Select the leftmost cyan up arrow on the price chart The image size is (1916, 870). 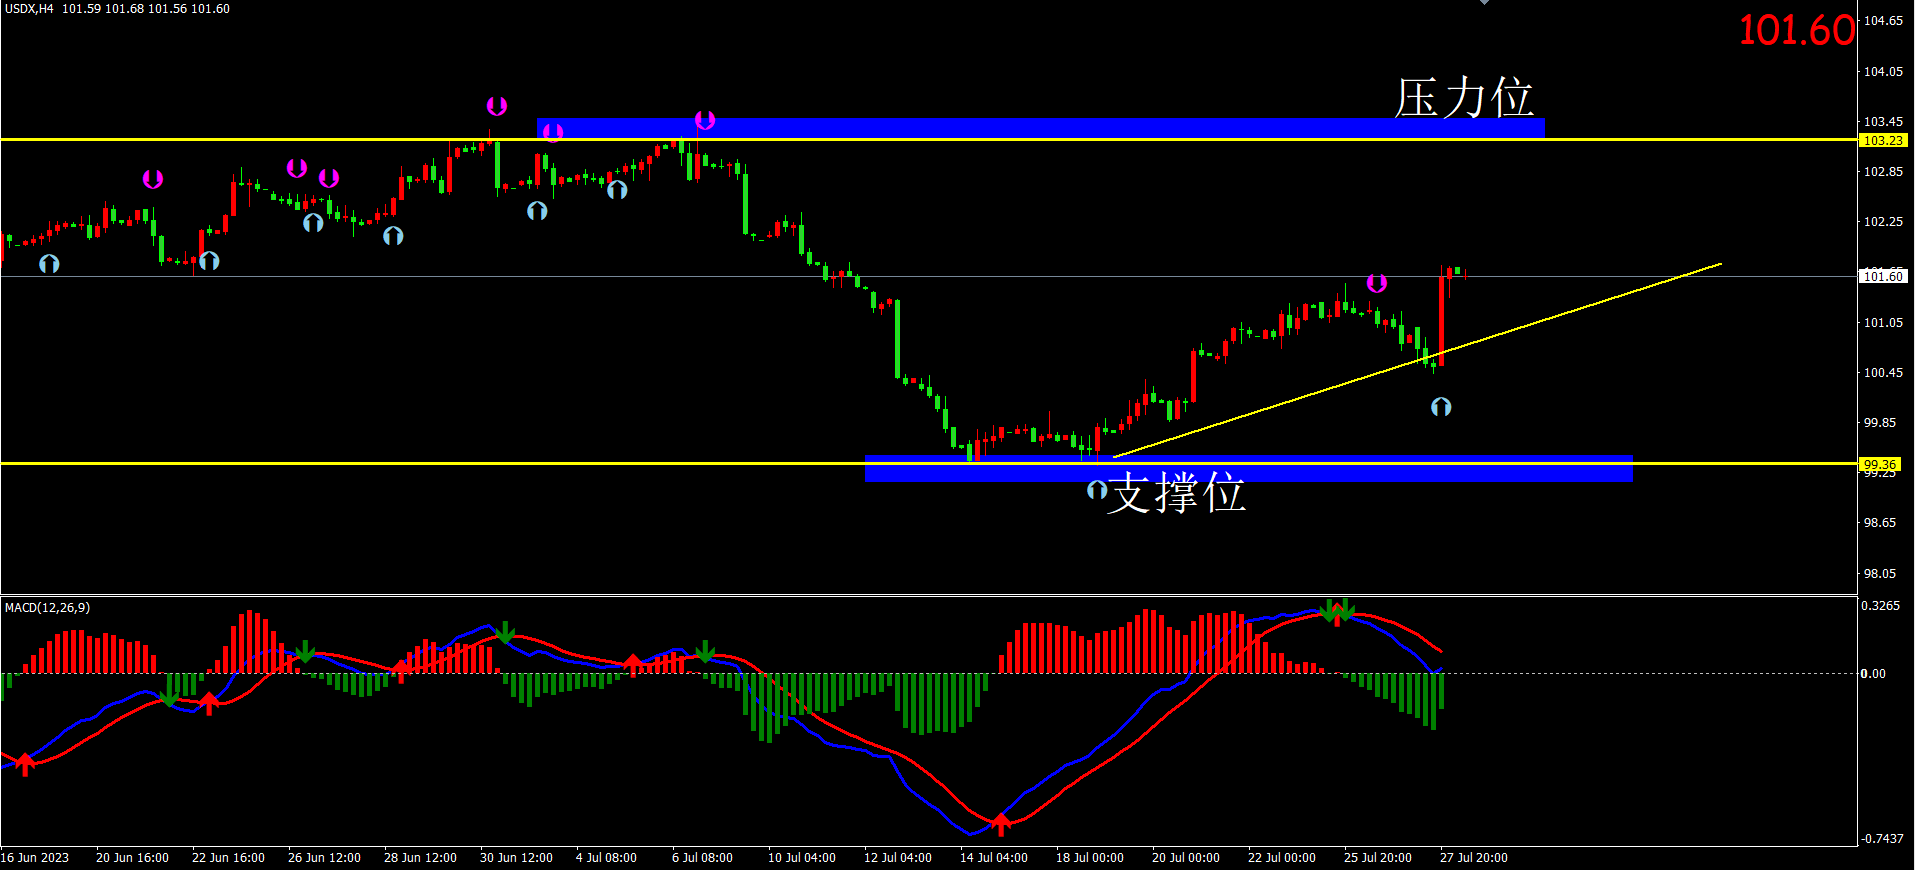(x=49, y=264)
